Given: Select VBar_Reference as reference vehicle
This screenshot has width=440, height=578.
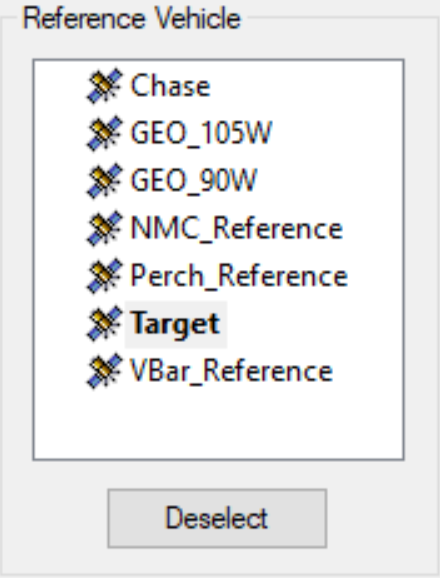Looking at the screenshot, I should [231, 371].
